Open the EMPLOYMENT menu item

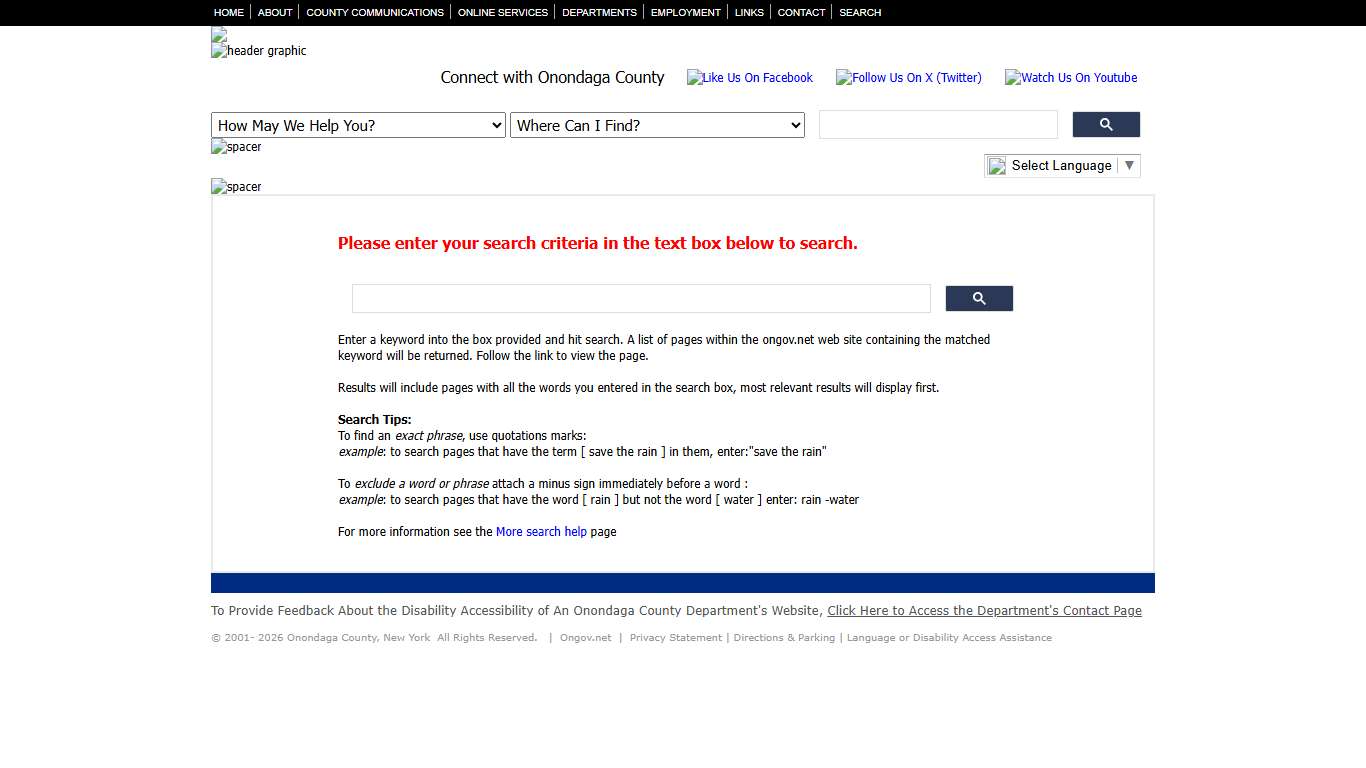(685, 13)
